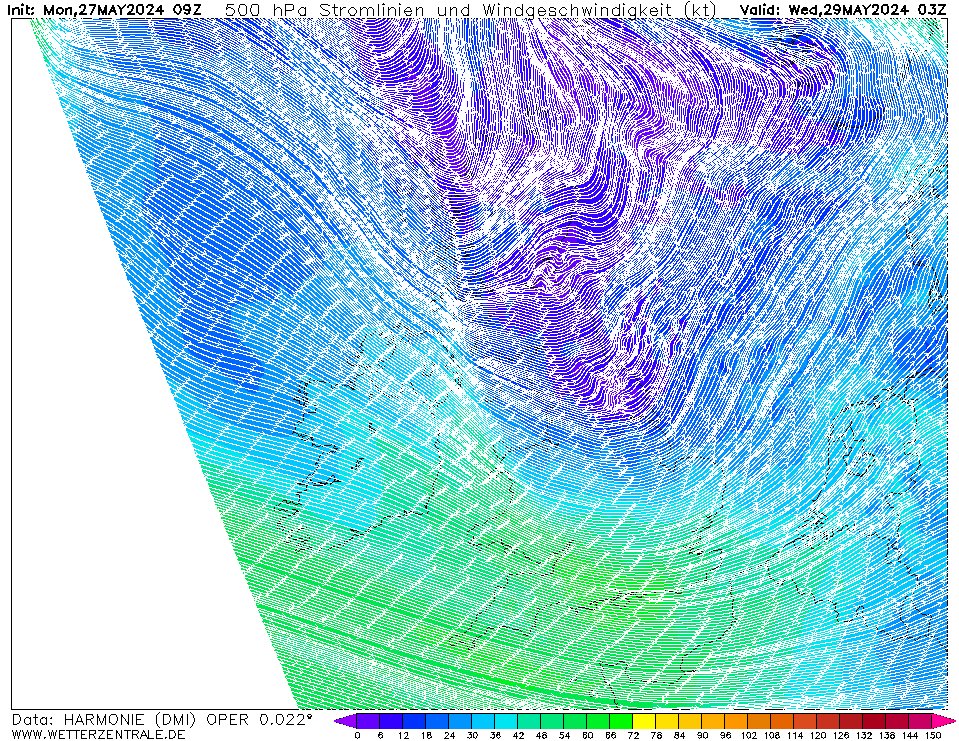959x741 pixels.
Task: Select the light blue 24–30 kt swatch
Action: [x=460, y=721]
